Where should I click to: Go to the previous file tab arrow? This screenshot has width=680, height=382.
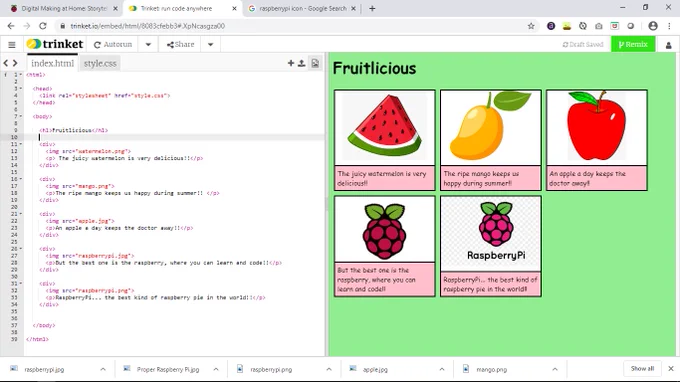point(6,63)
